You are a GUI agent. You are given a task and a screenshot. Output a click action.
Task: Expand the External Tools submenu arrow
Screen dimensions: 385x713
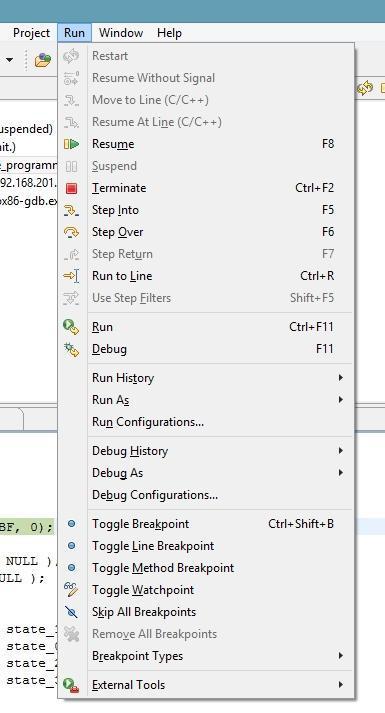[340, 685]
